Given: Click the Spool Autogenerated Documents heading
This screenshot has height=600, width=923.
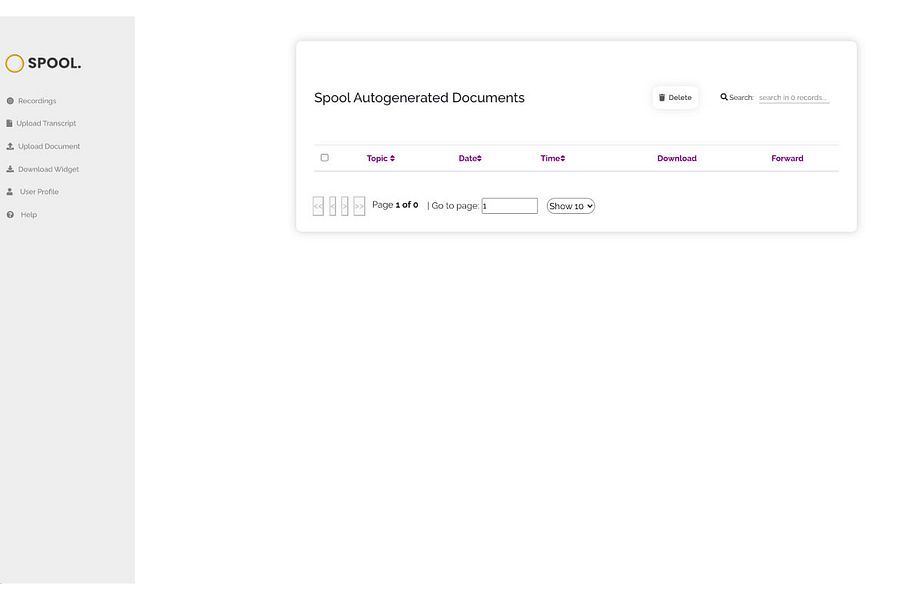Looking at the screenshot, I should (x=419, y=98).
